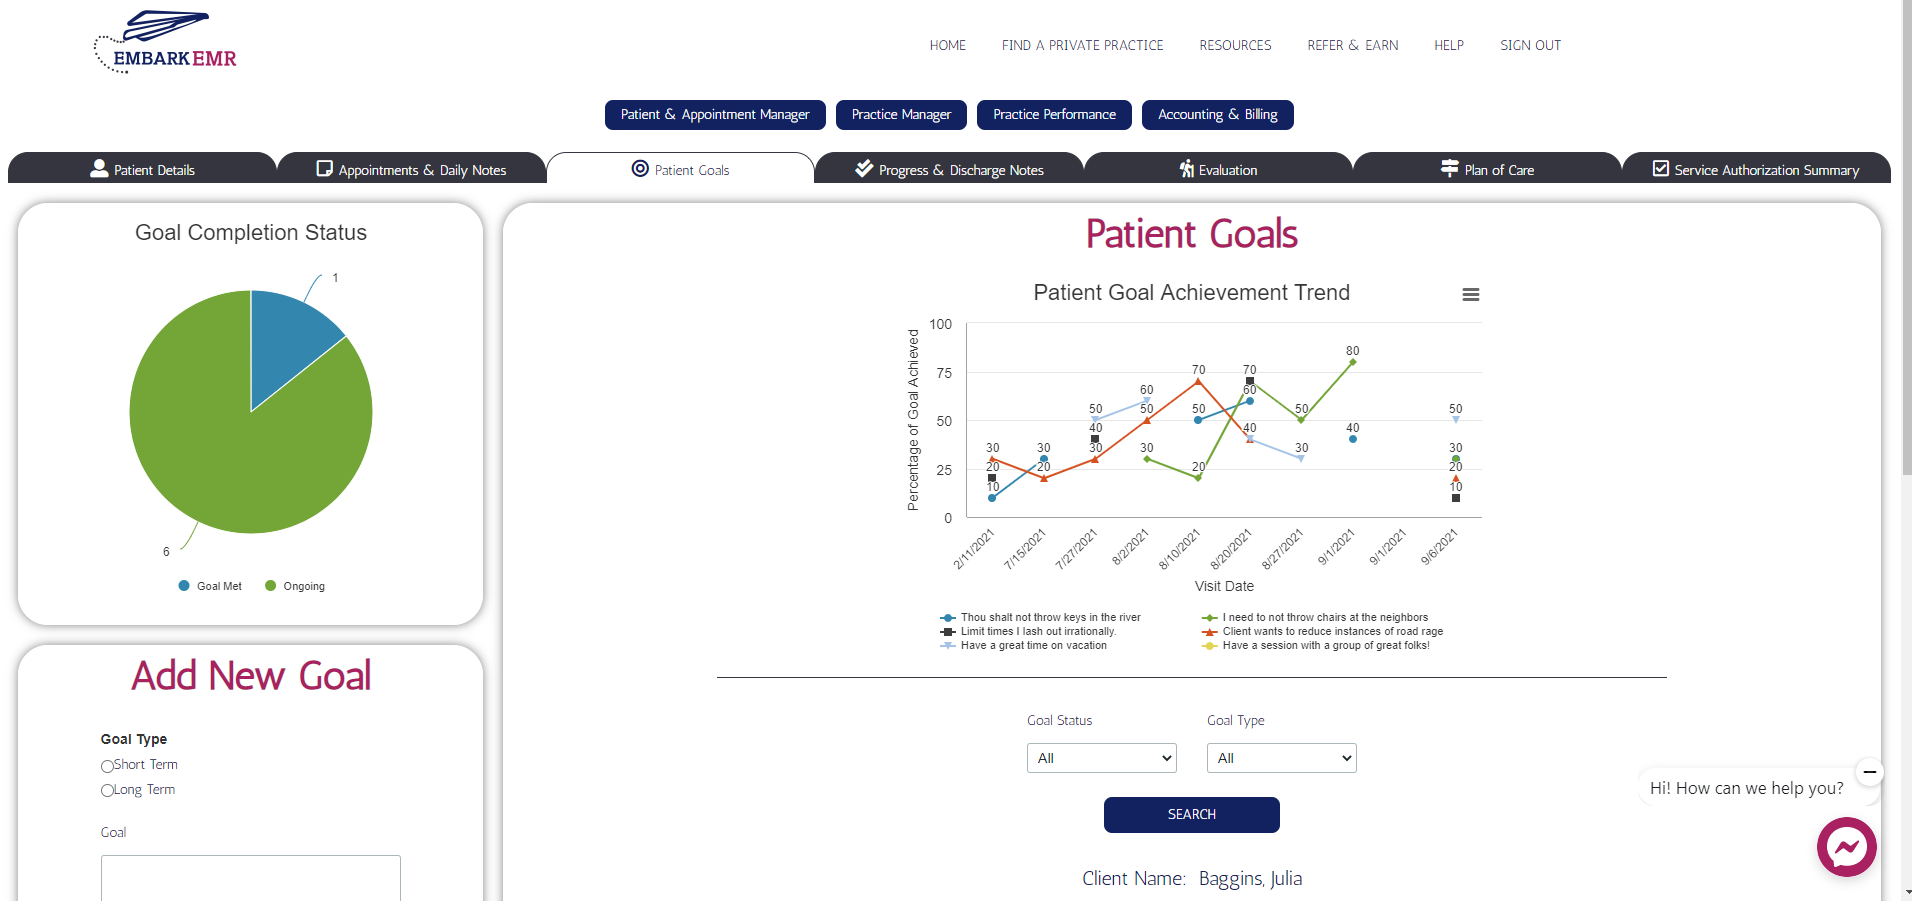The height and width of the screenshot is (901, 1912).
Task: Click inside the Goal text field
Action: [249, 878]
